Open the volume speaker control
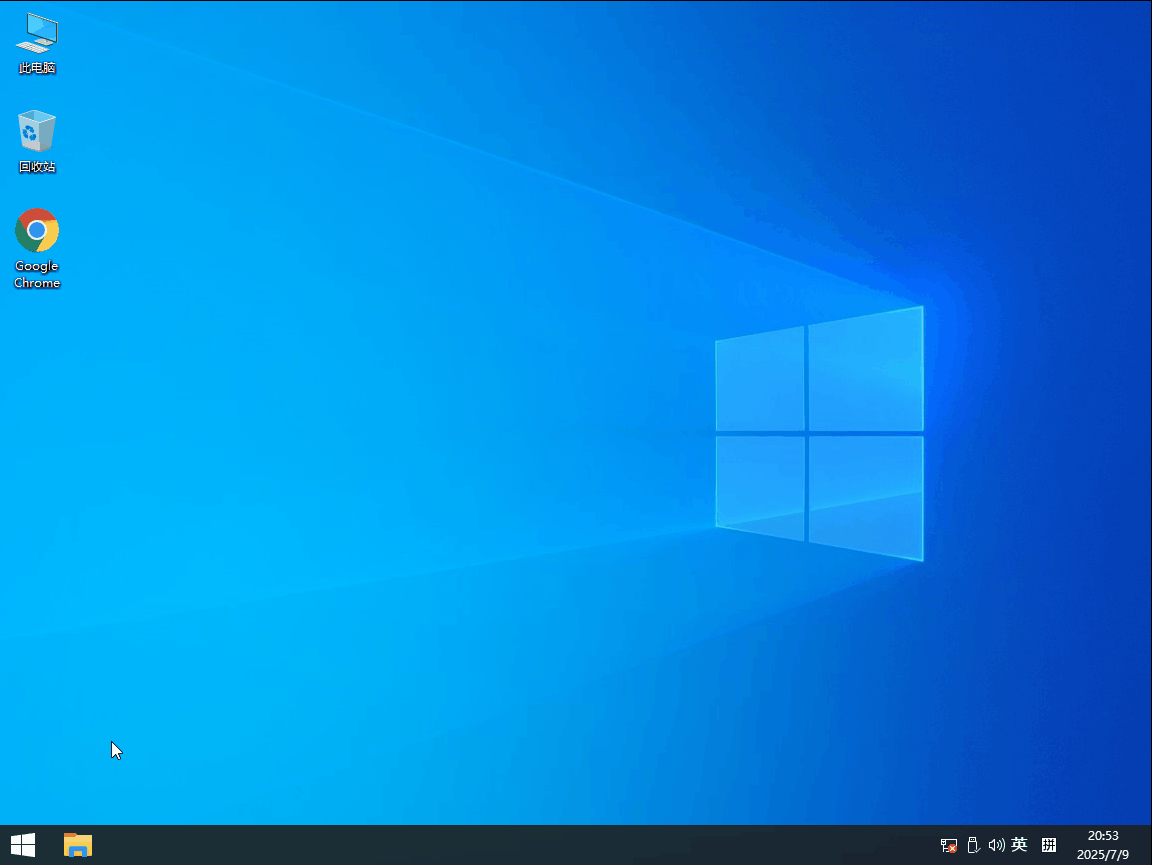Viewport: 1152px width, 865px height. [x=995, y=845]
